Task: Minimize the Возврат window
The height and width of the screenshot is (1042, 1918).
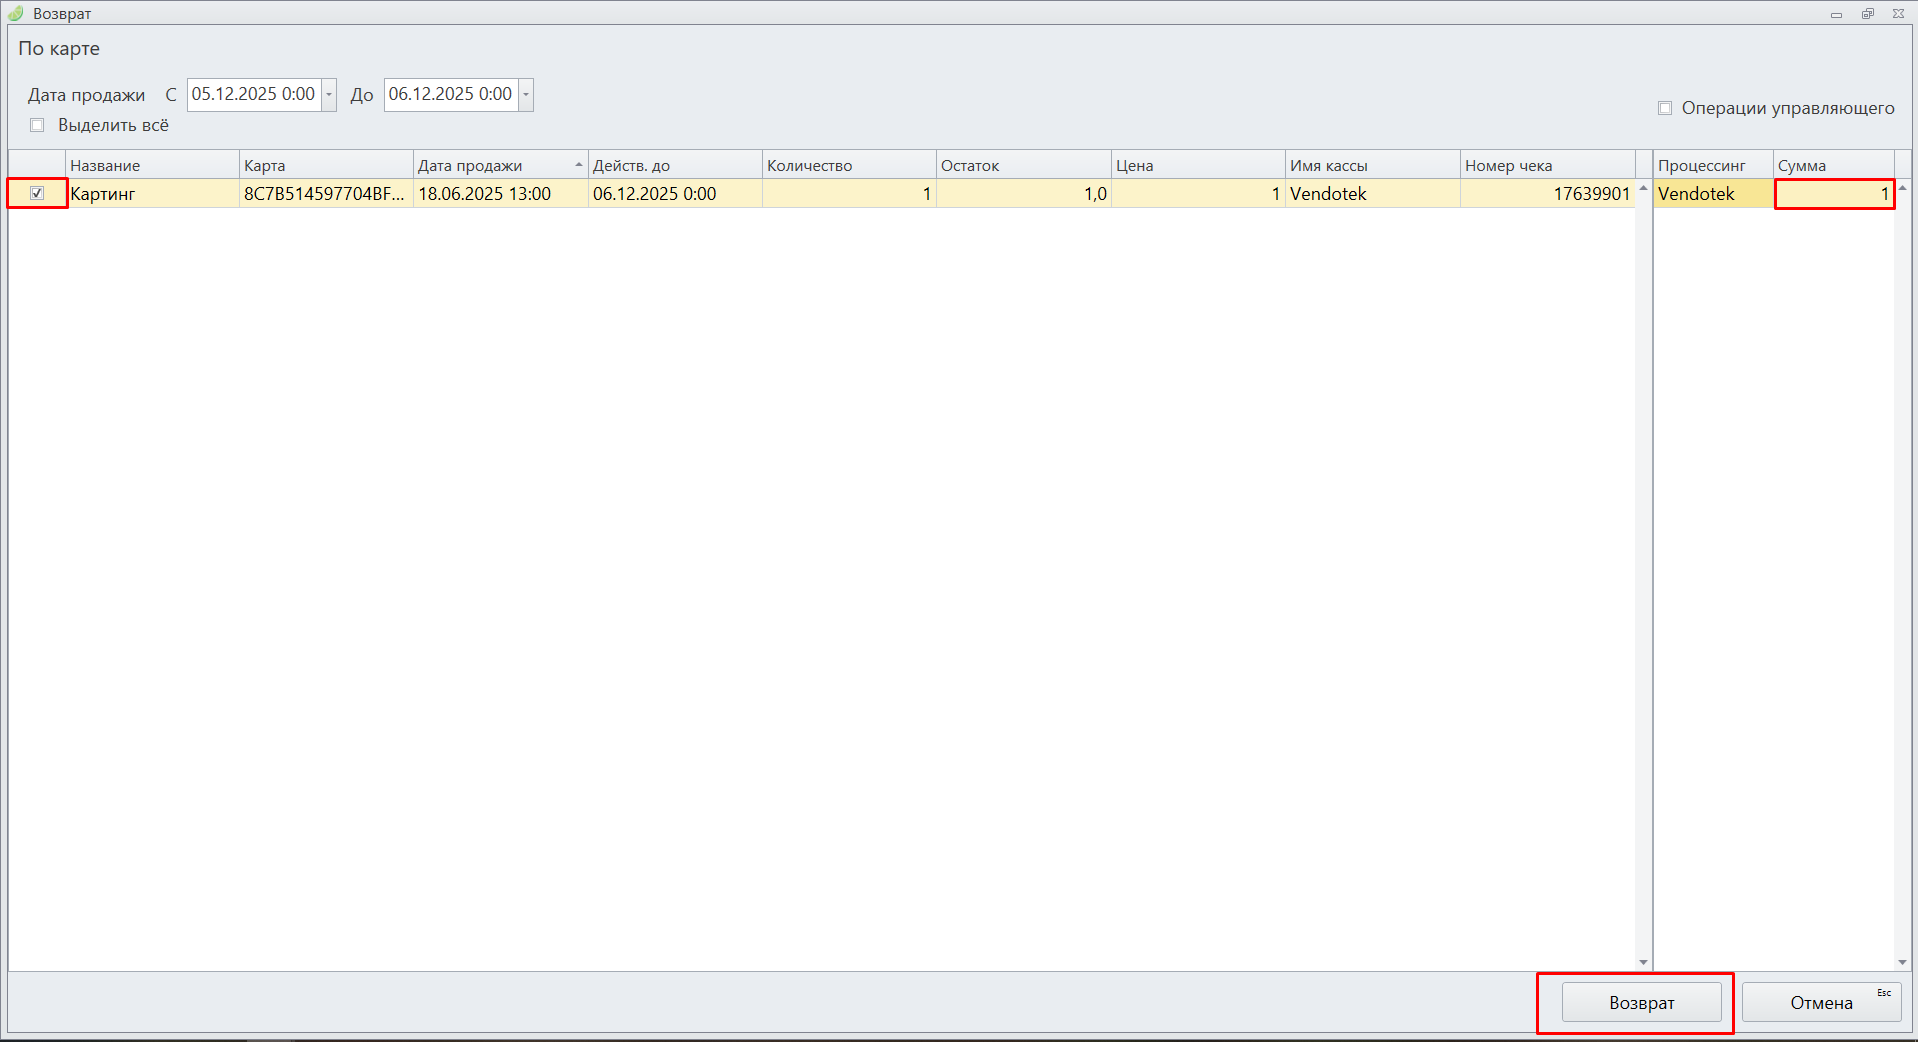Action: 1836,14
